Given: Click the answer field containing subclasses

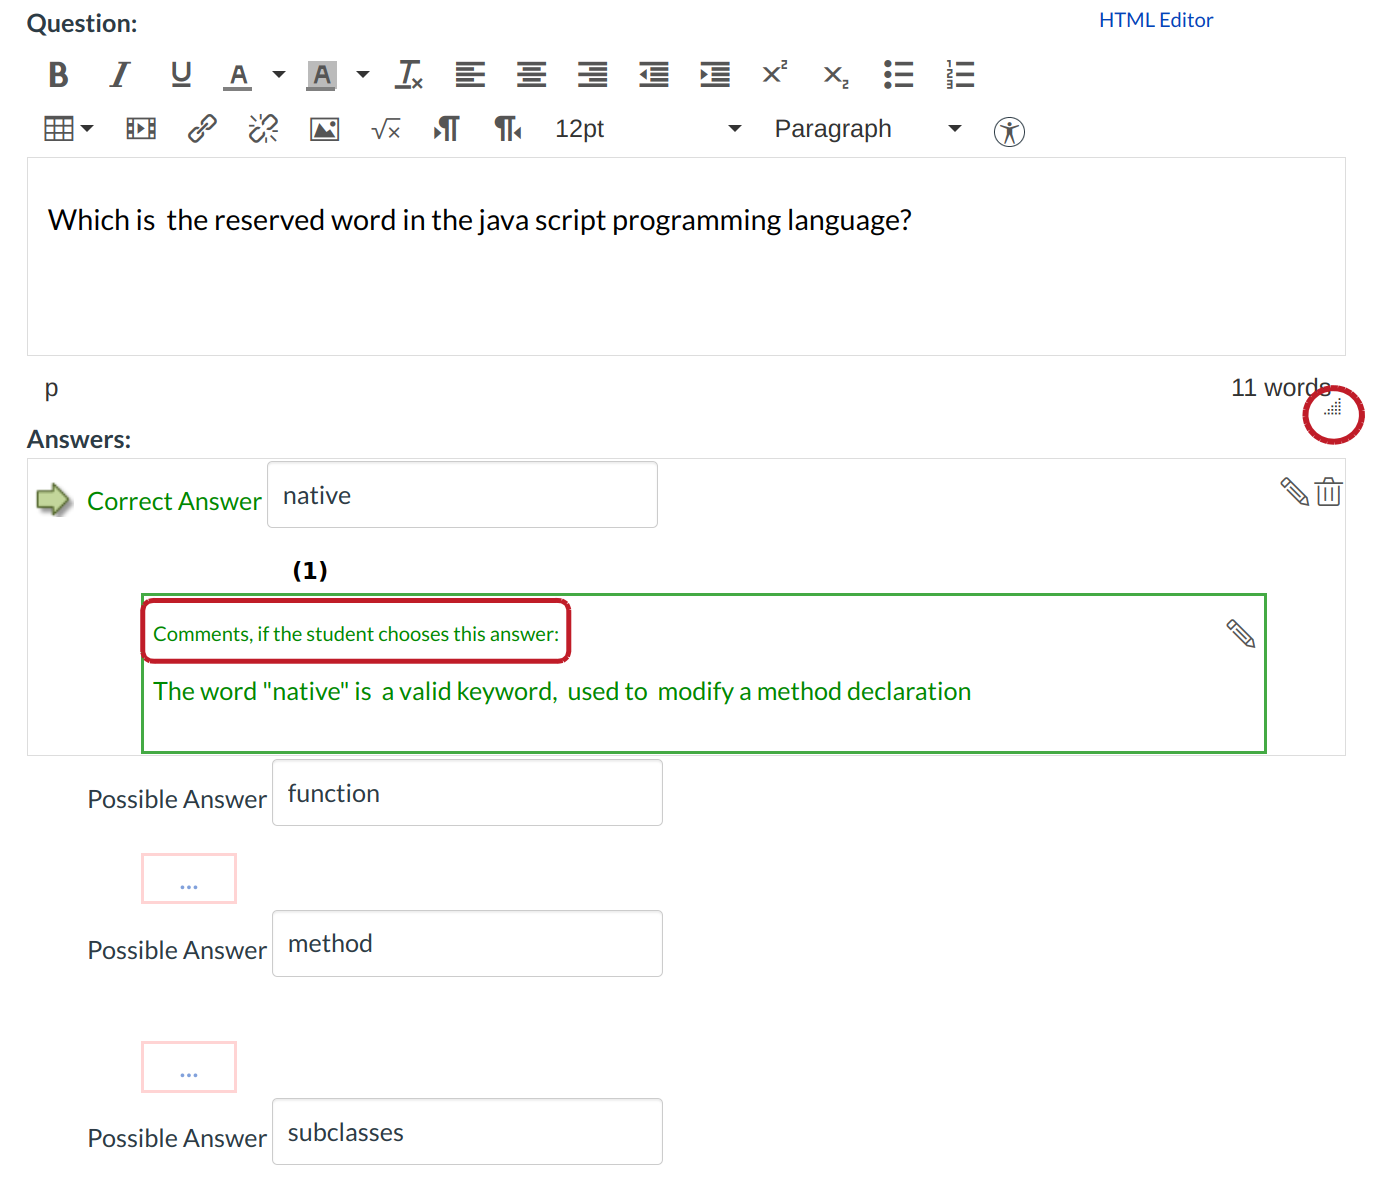Looking at the screenshot, I should tap(467, 1132).
